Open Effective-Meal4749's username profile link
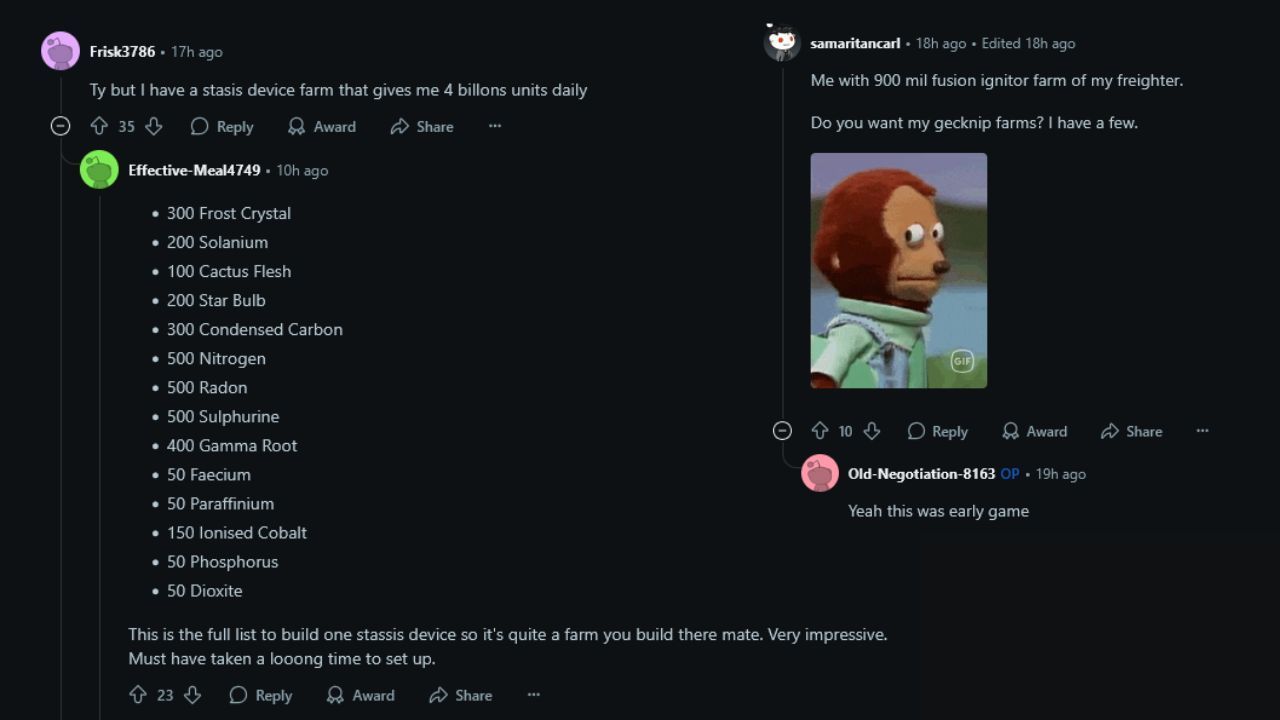Image resolution: width=1280 pixels, height=720 pixels. click(x=194, y=170)
